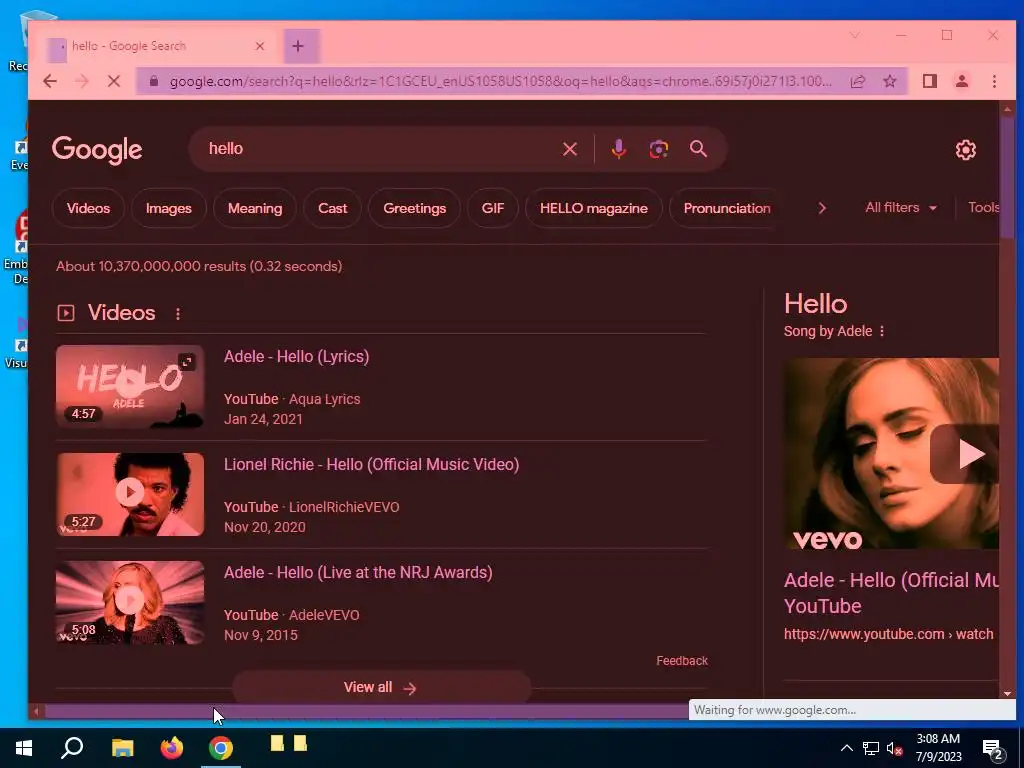
Task: Open 'Lionel Richie - Hello (Official Music Video)' link
Action: point(372,464)
